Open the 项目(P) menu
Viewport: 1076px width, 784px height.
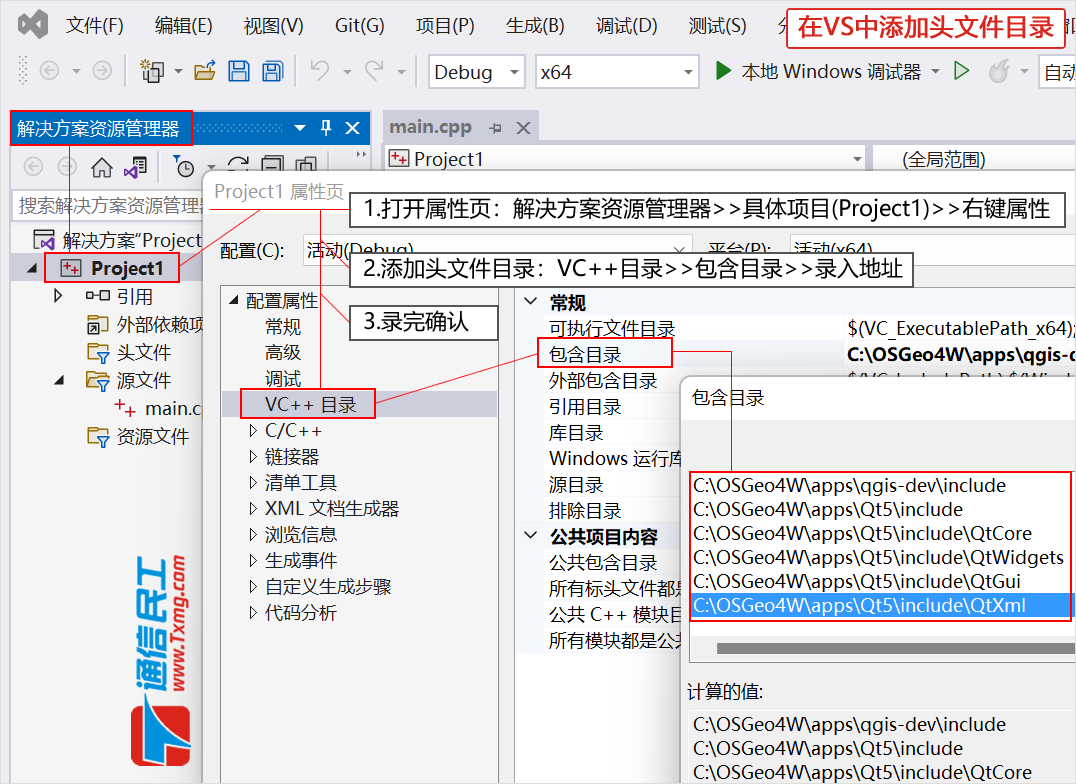(445, 25)
